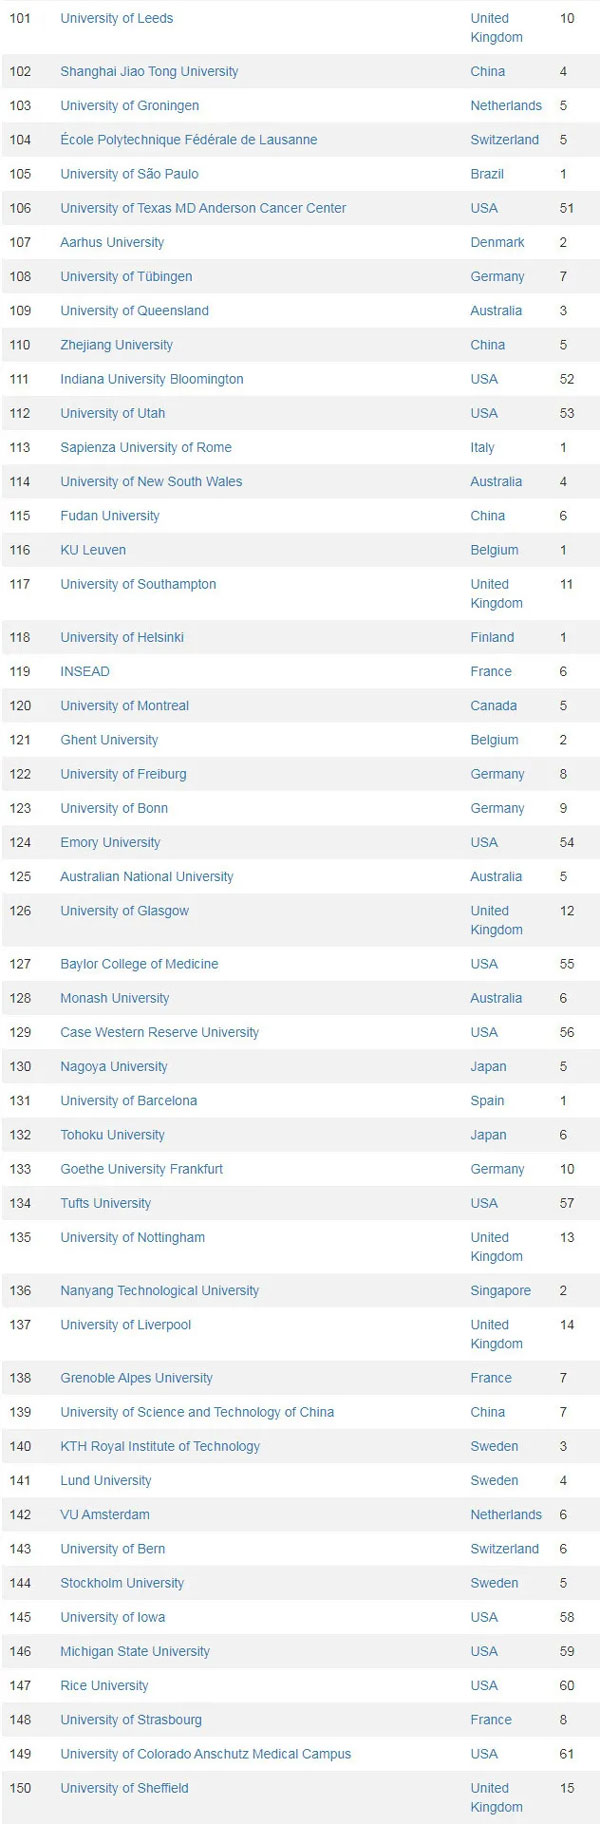Open KU Leuven link
This screenshot has width=600, height=1824.
point(93,550)
